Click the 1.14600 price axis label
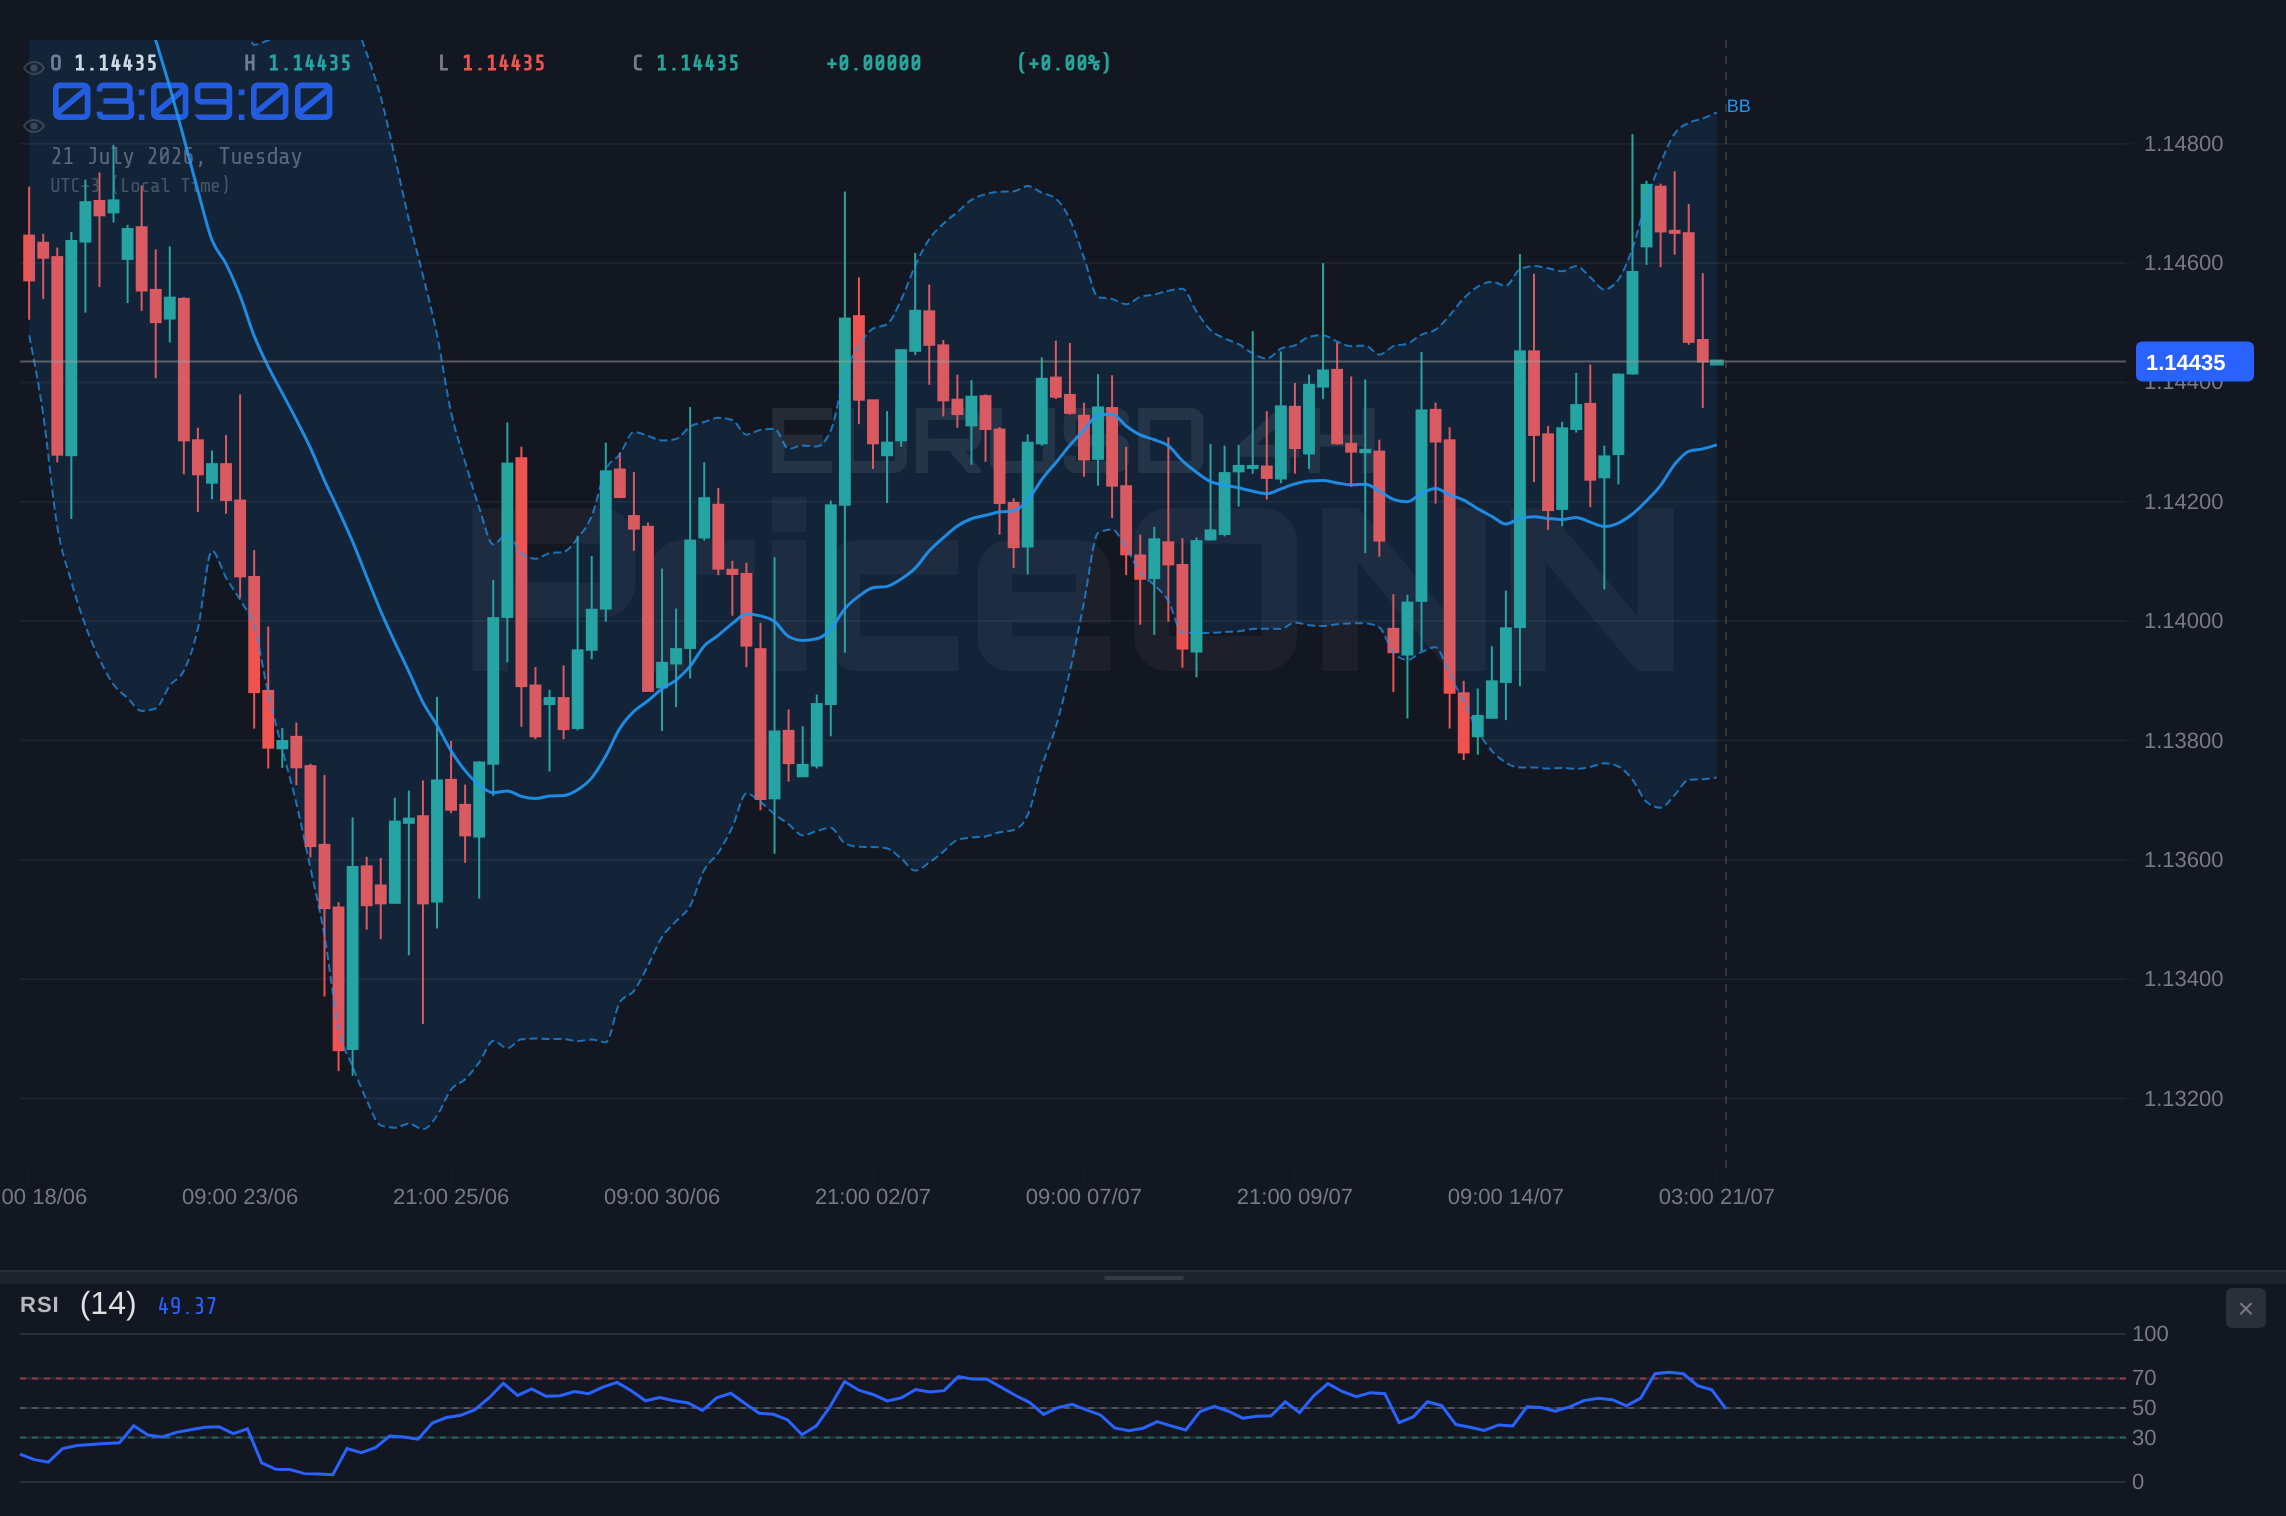 2183,263
